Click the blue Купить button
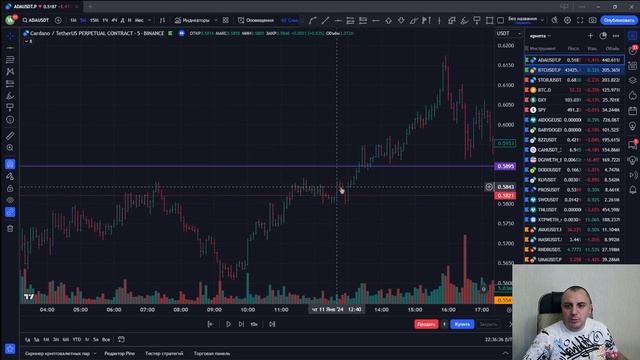640x360 pixels. [x=462, y=324]
